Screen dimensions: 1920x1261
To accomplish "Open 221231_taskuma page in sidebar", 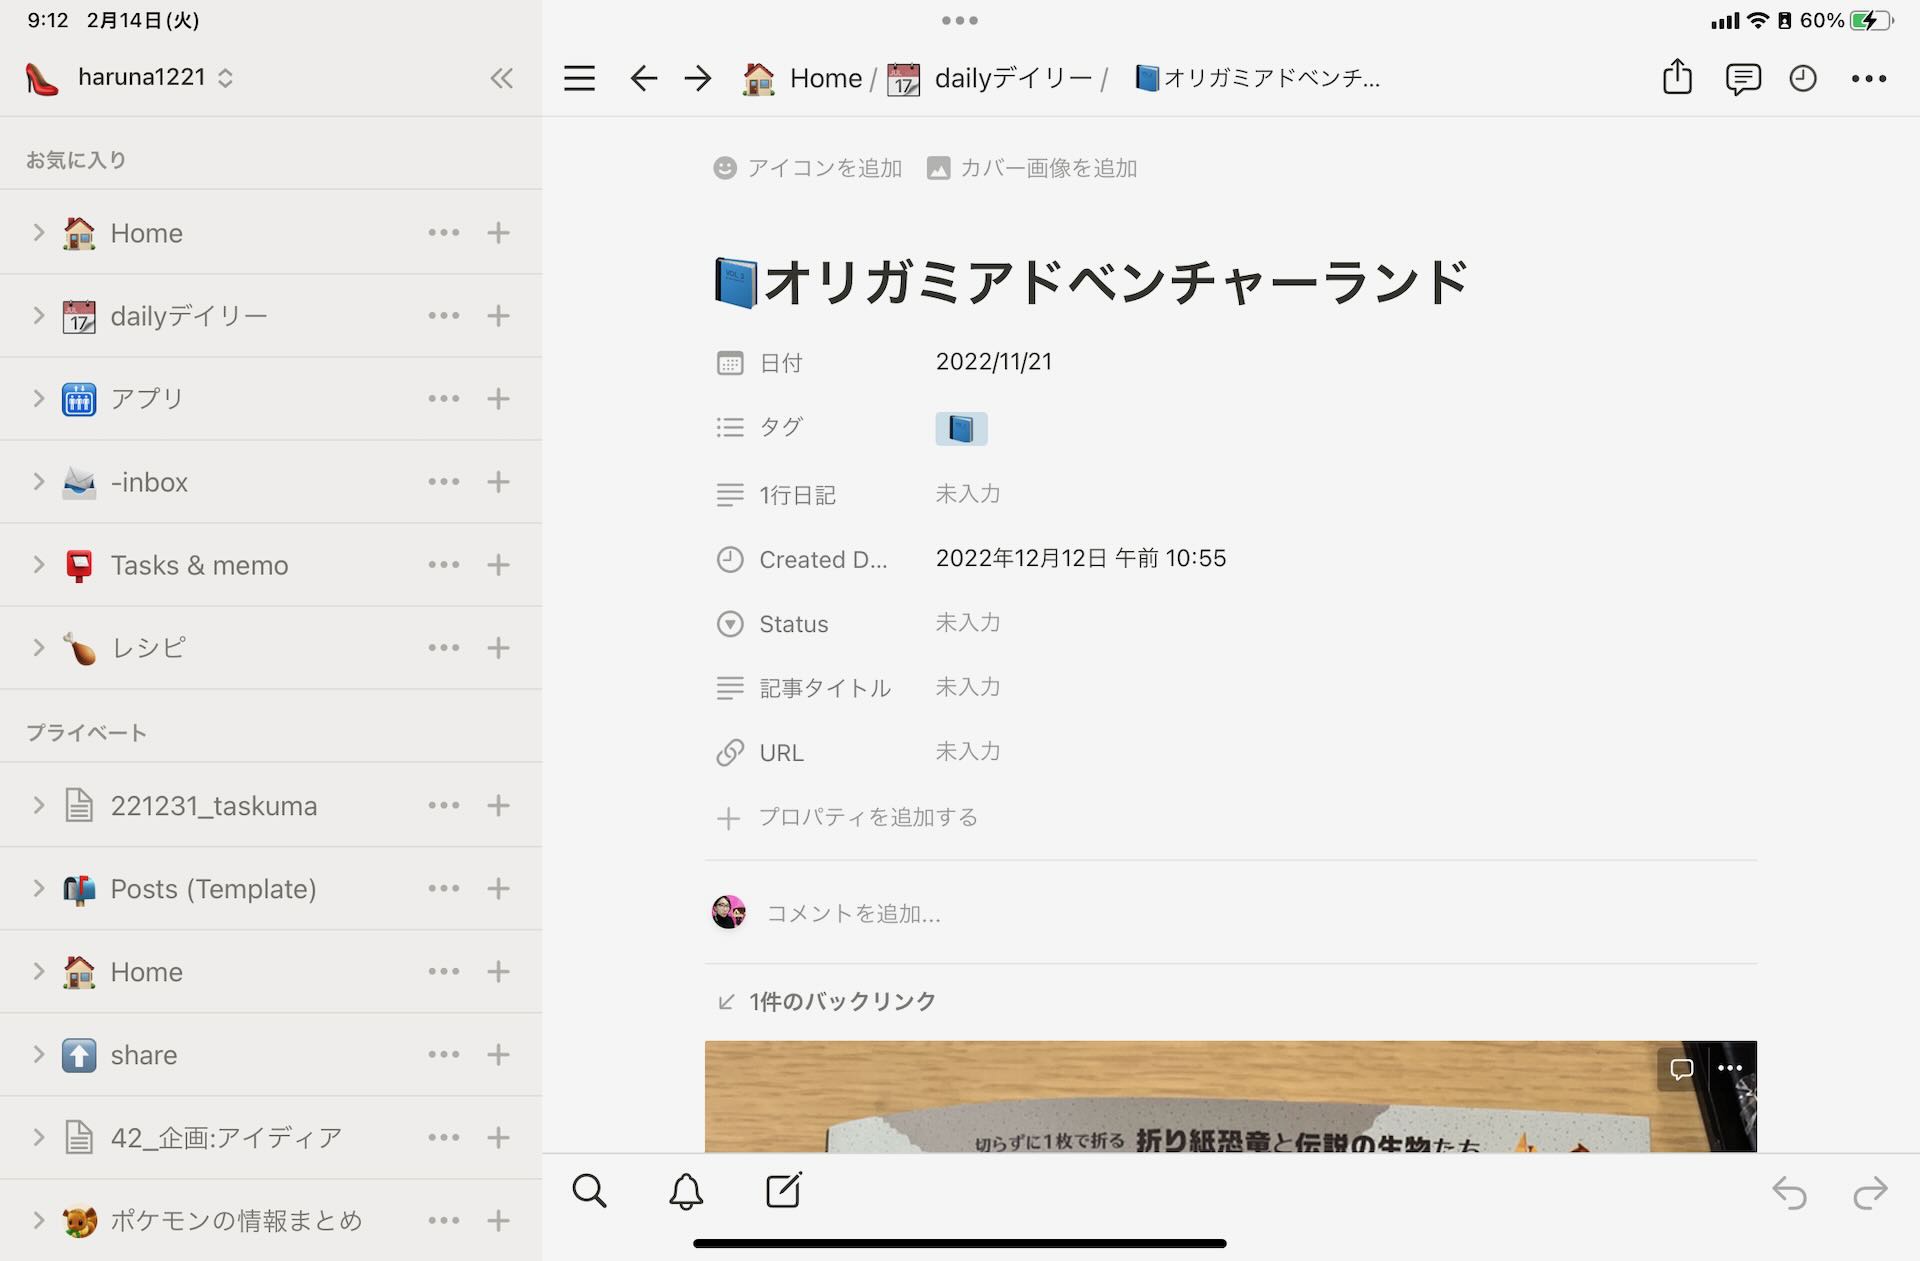I will pyautogui.click(x=213, y=806).
